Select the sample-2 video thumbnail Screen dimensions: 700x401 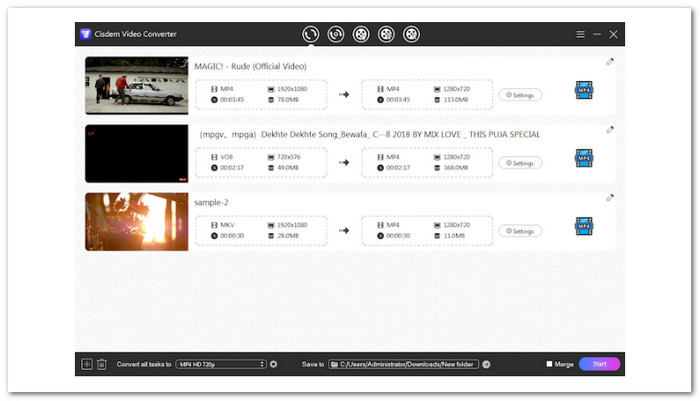pos(137,221)
